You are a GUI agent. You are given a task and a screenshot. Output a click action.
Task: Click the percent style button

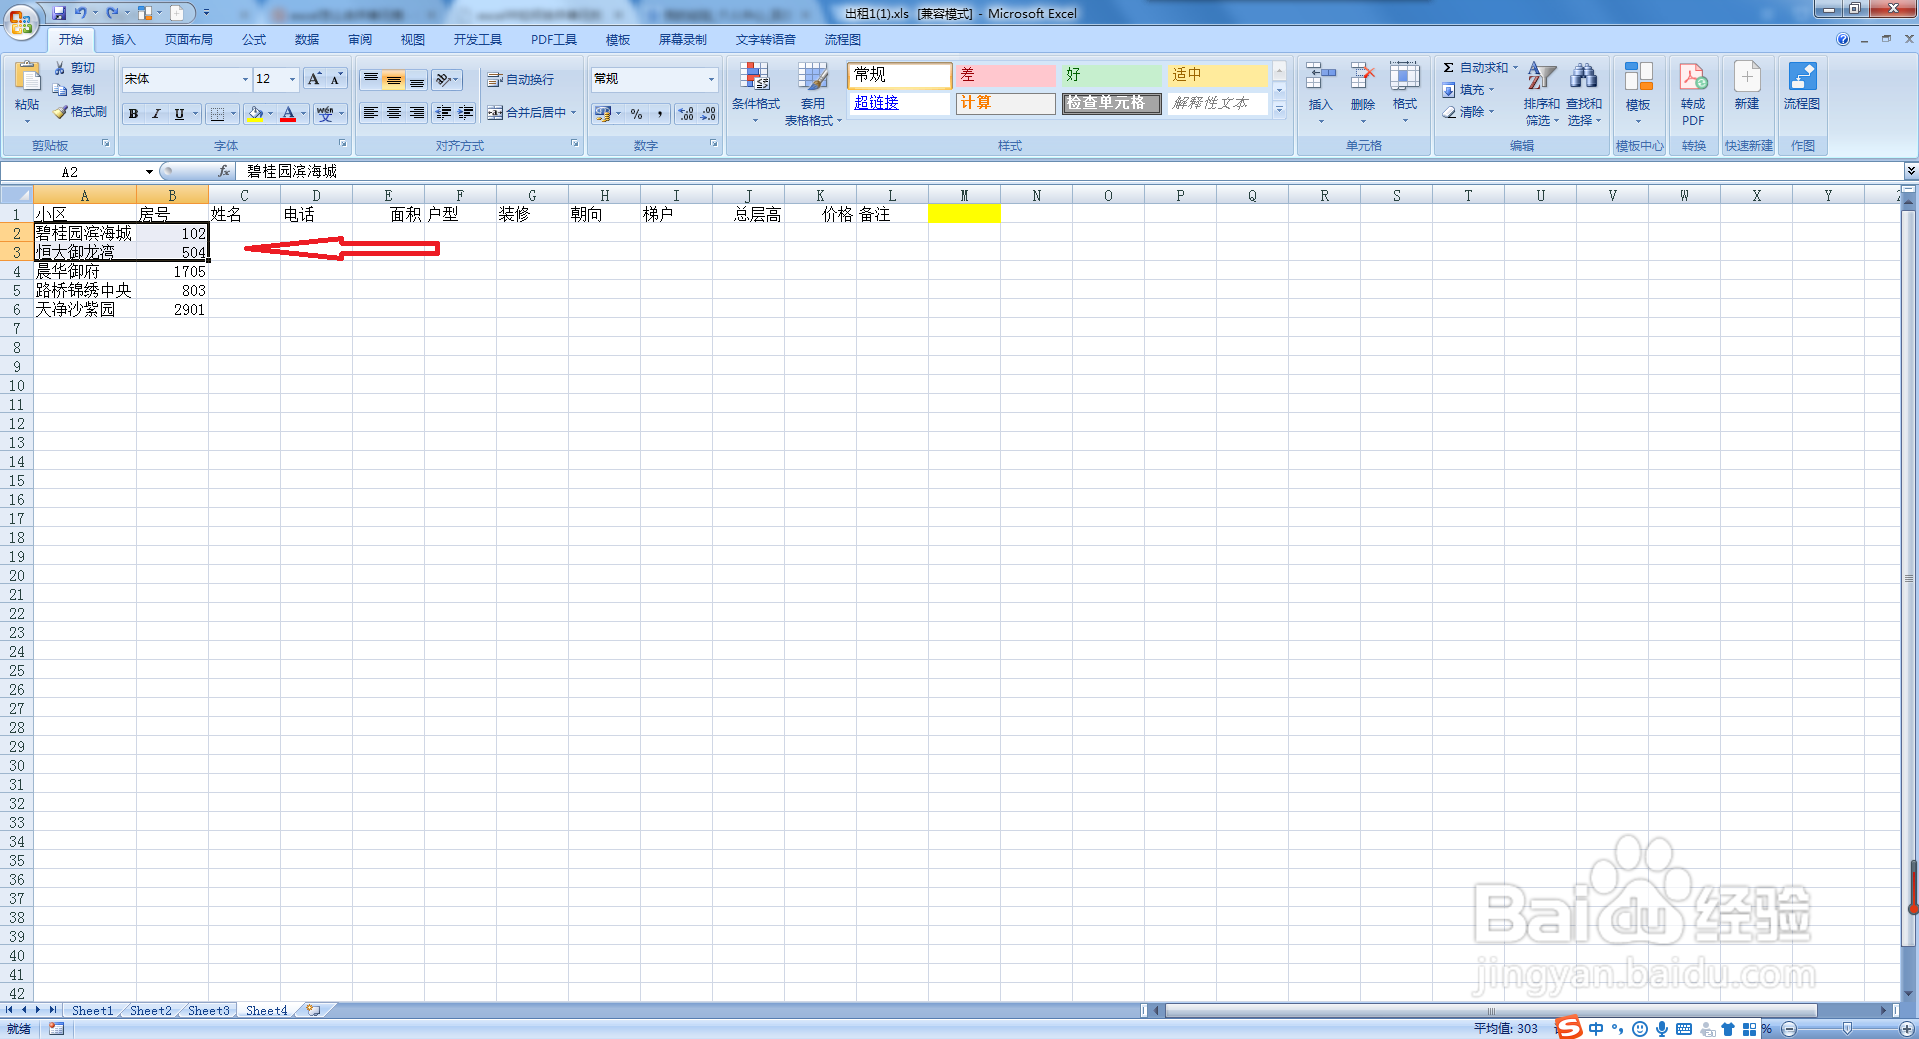pyautogui.click(x=636, y=114)
